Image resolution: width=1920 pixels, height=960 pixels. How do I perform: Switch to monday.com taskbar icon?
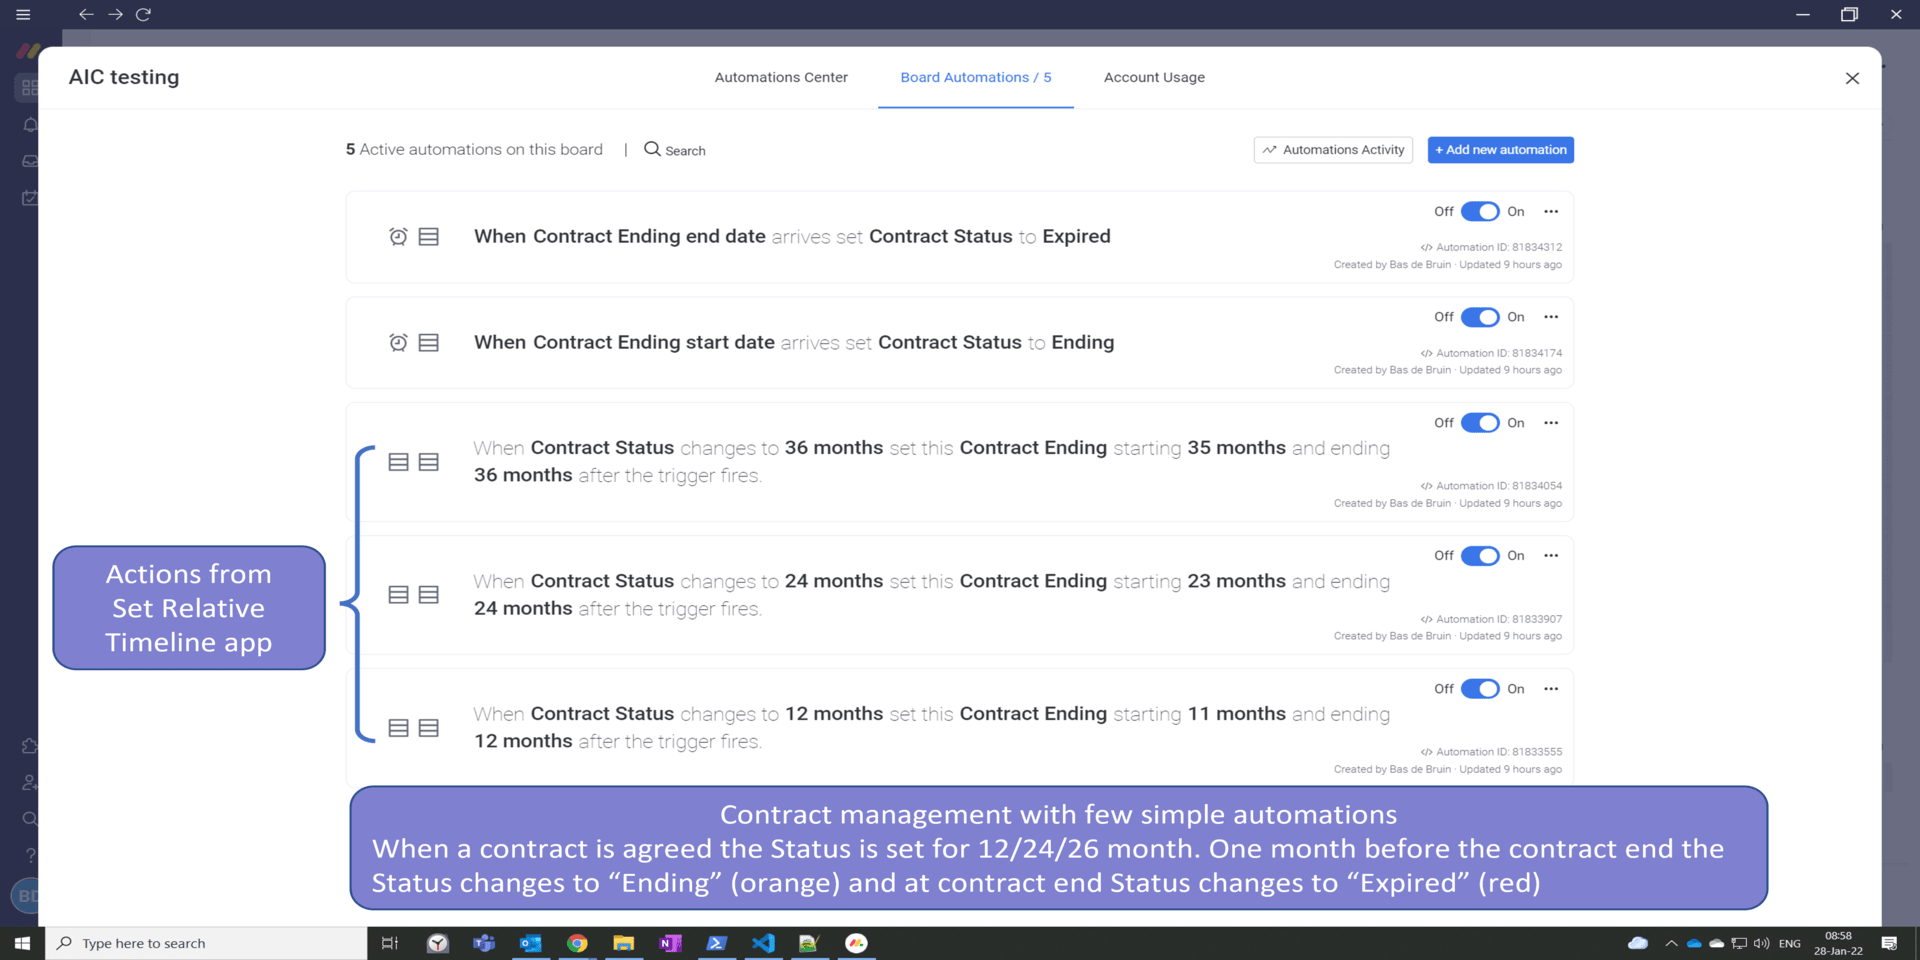(x=856, y=943)
